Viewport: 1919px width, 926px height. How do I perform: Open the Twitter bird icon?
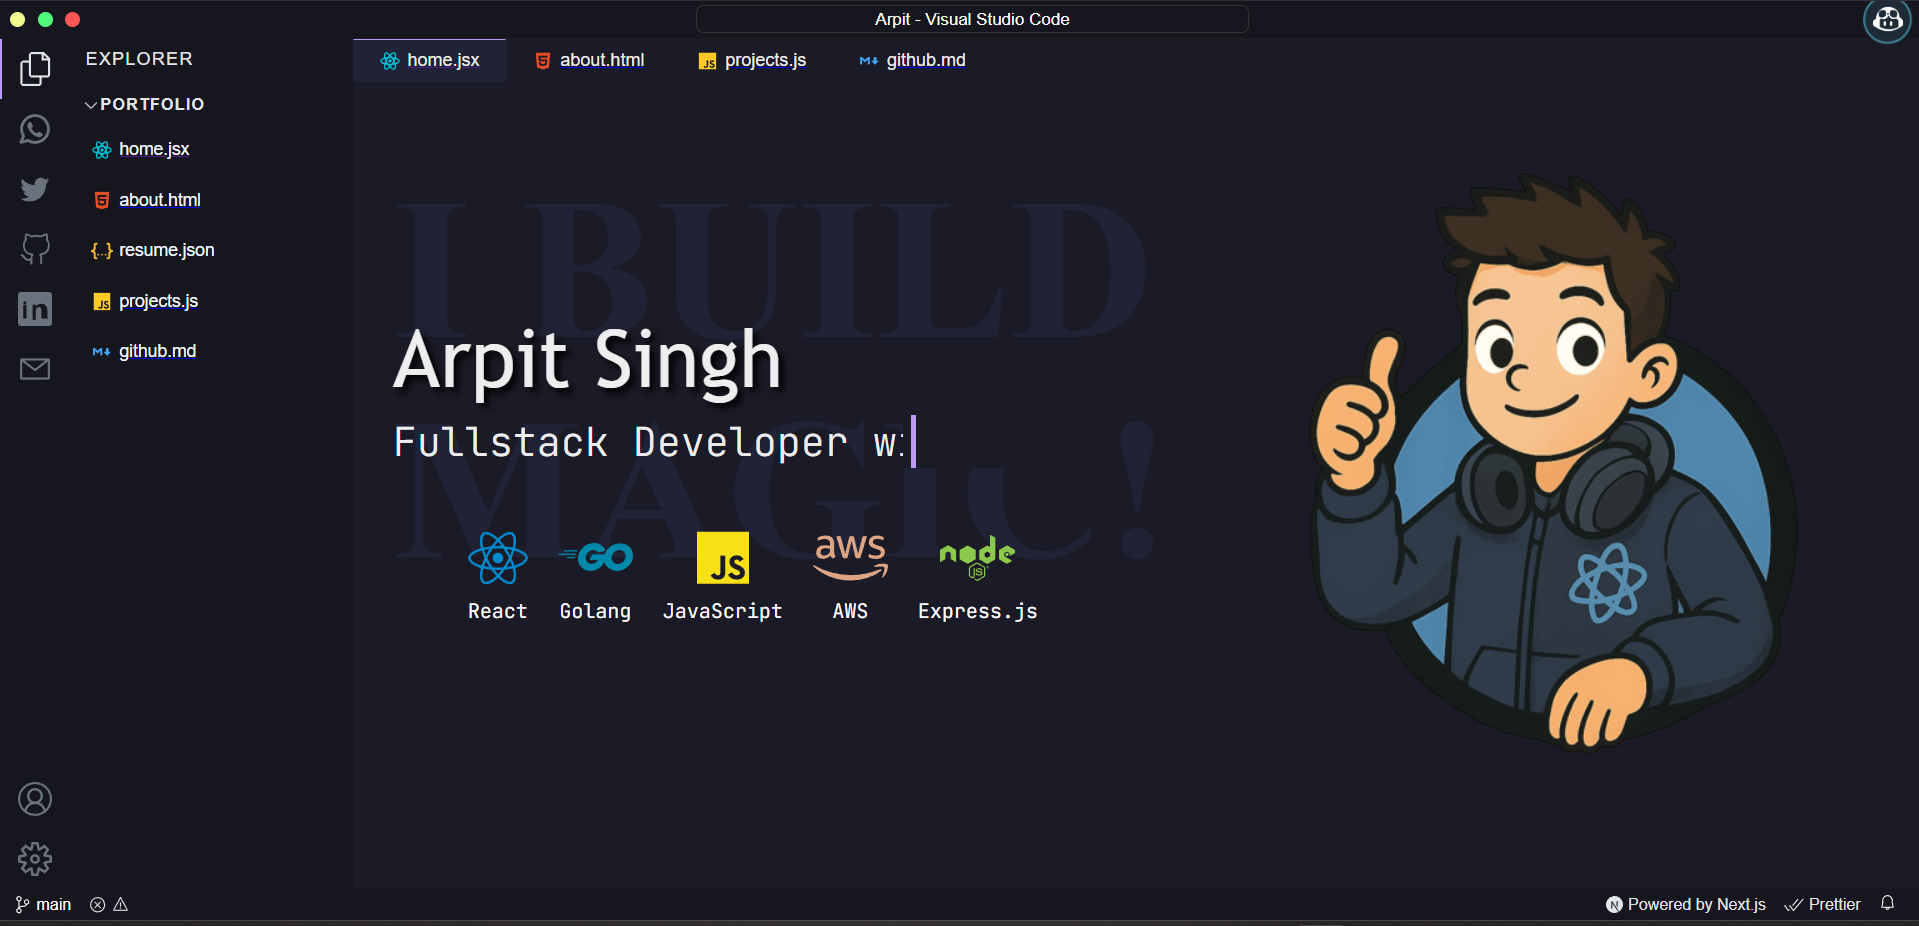35,189
